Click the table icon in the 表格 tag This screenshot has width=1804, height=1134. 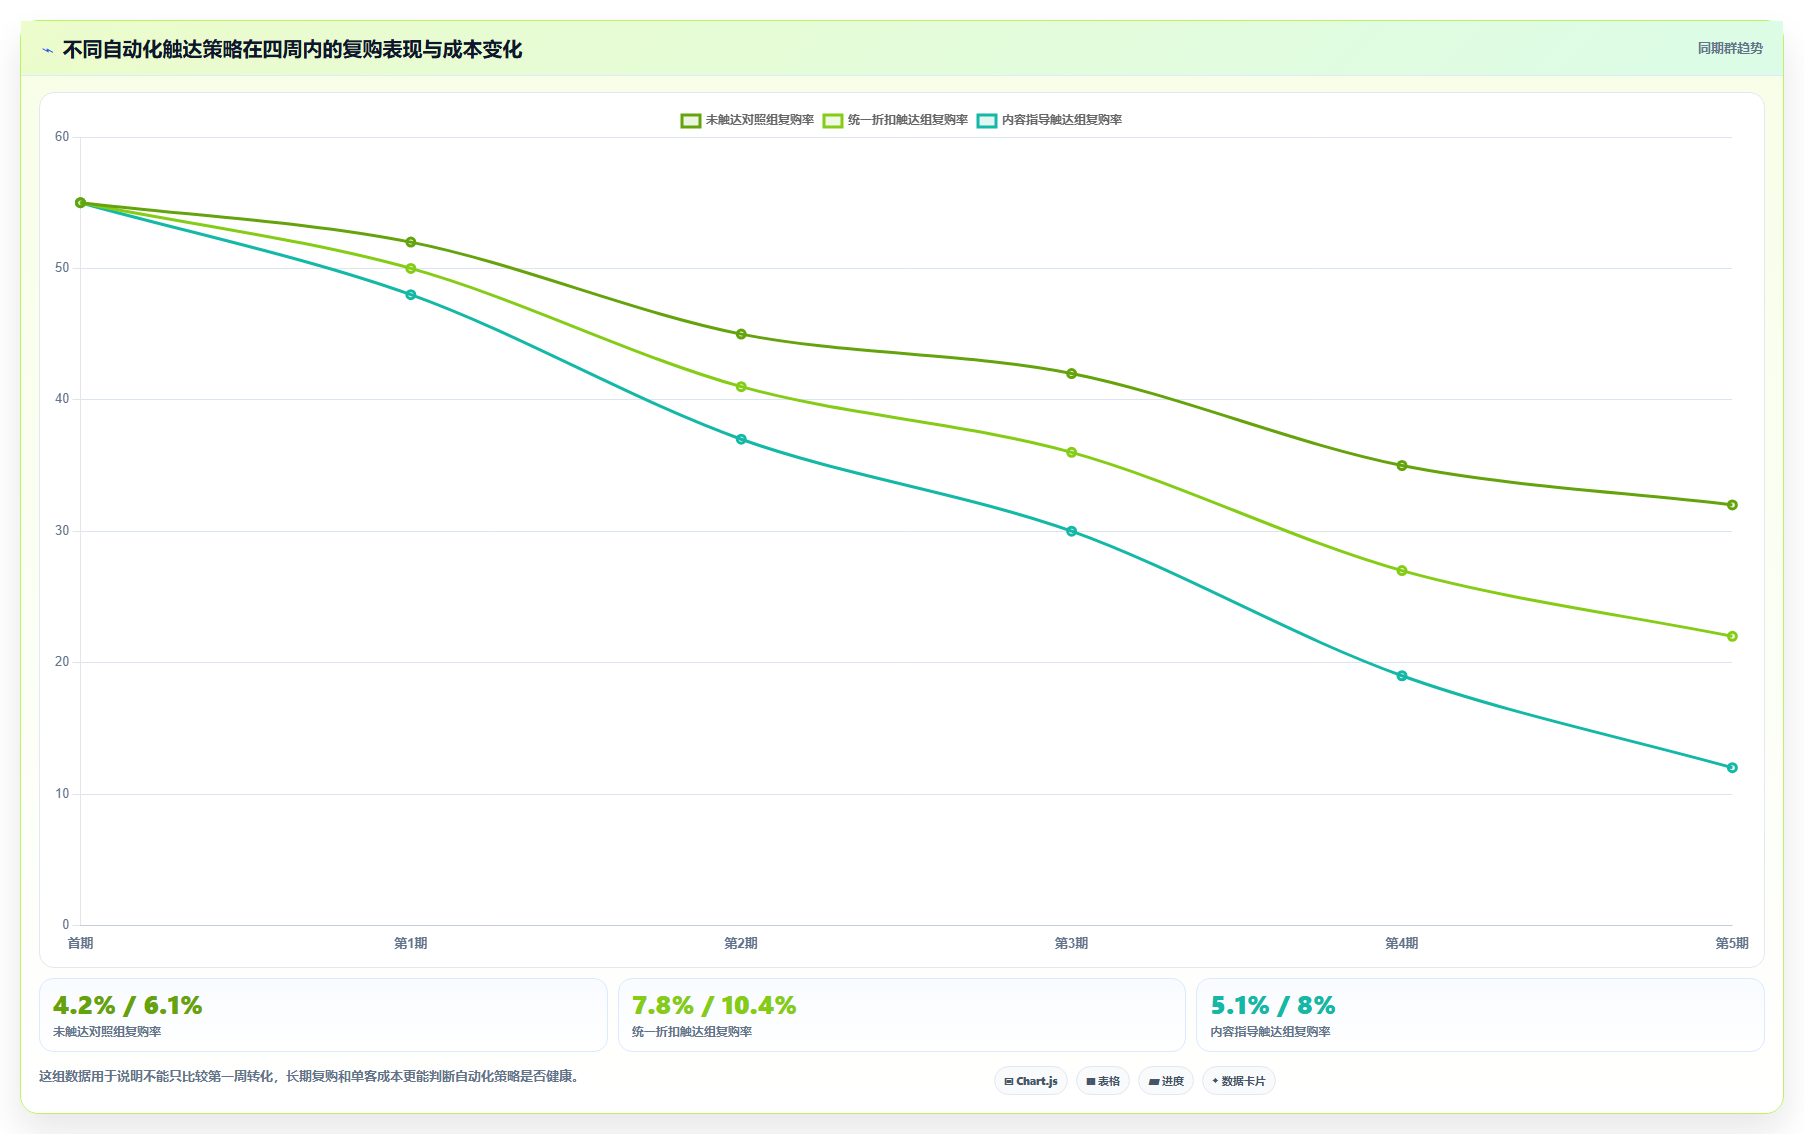(x=1091, y=1081)
